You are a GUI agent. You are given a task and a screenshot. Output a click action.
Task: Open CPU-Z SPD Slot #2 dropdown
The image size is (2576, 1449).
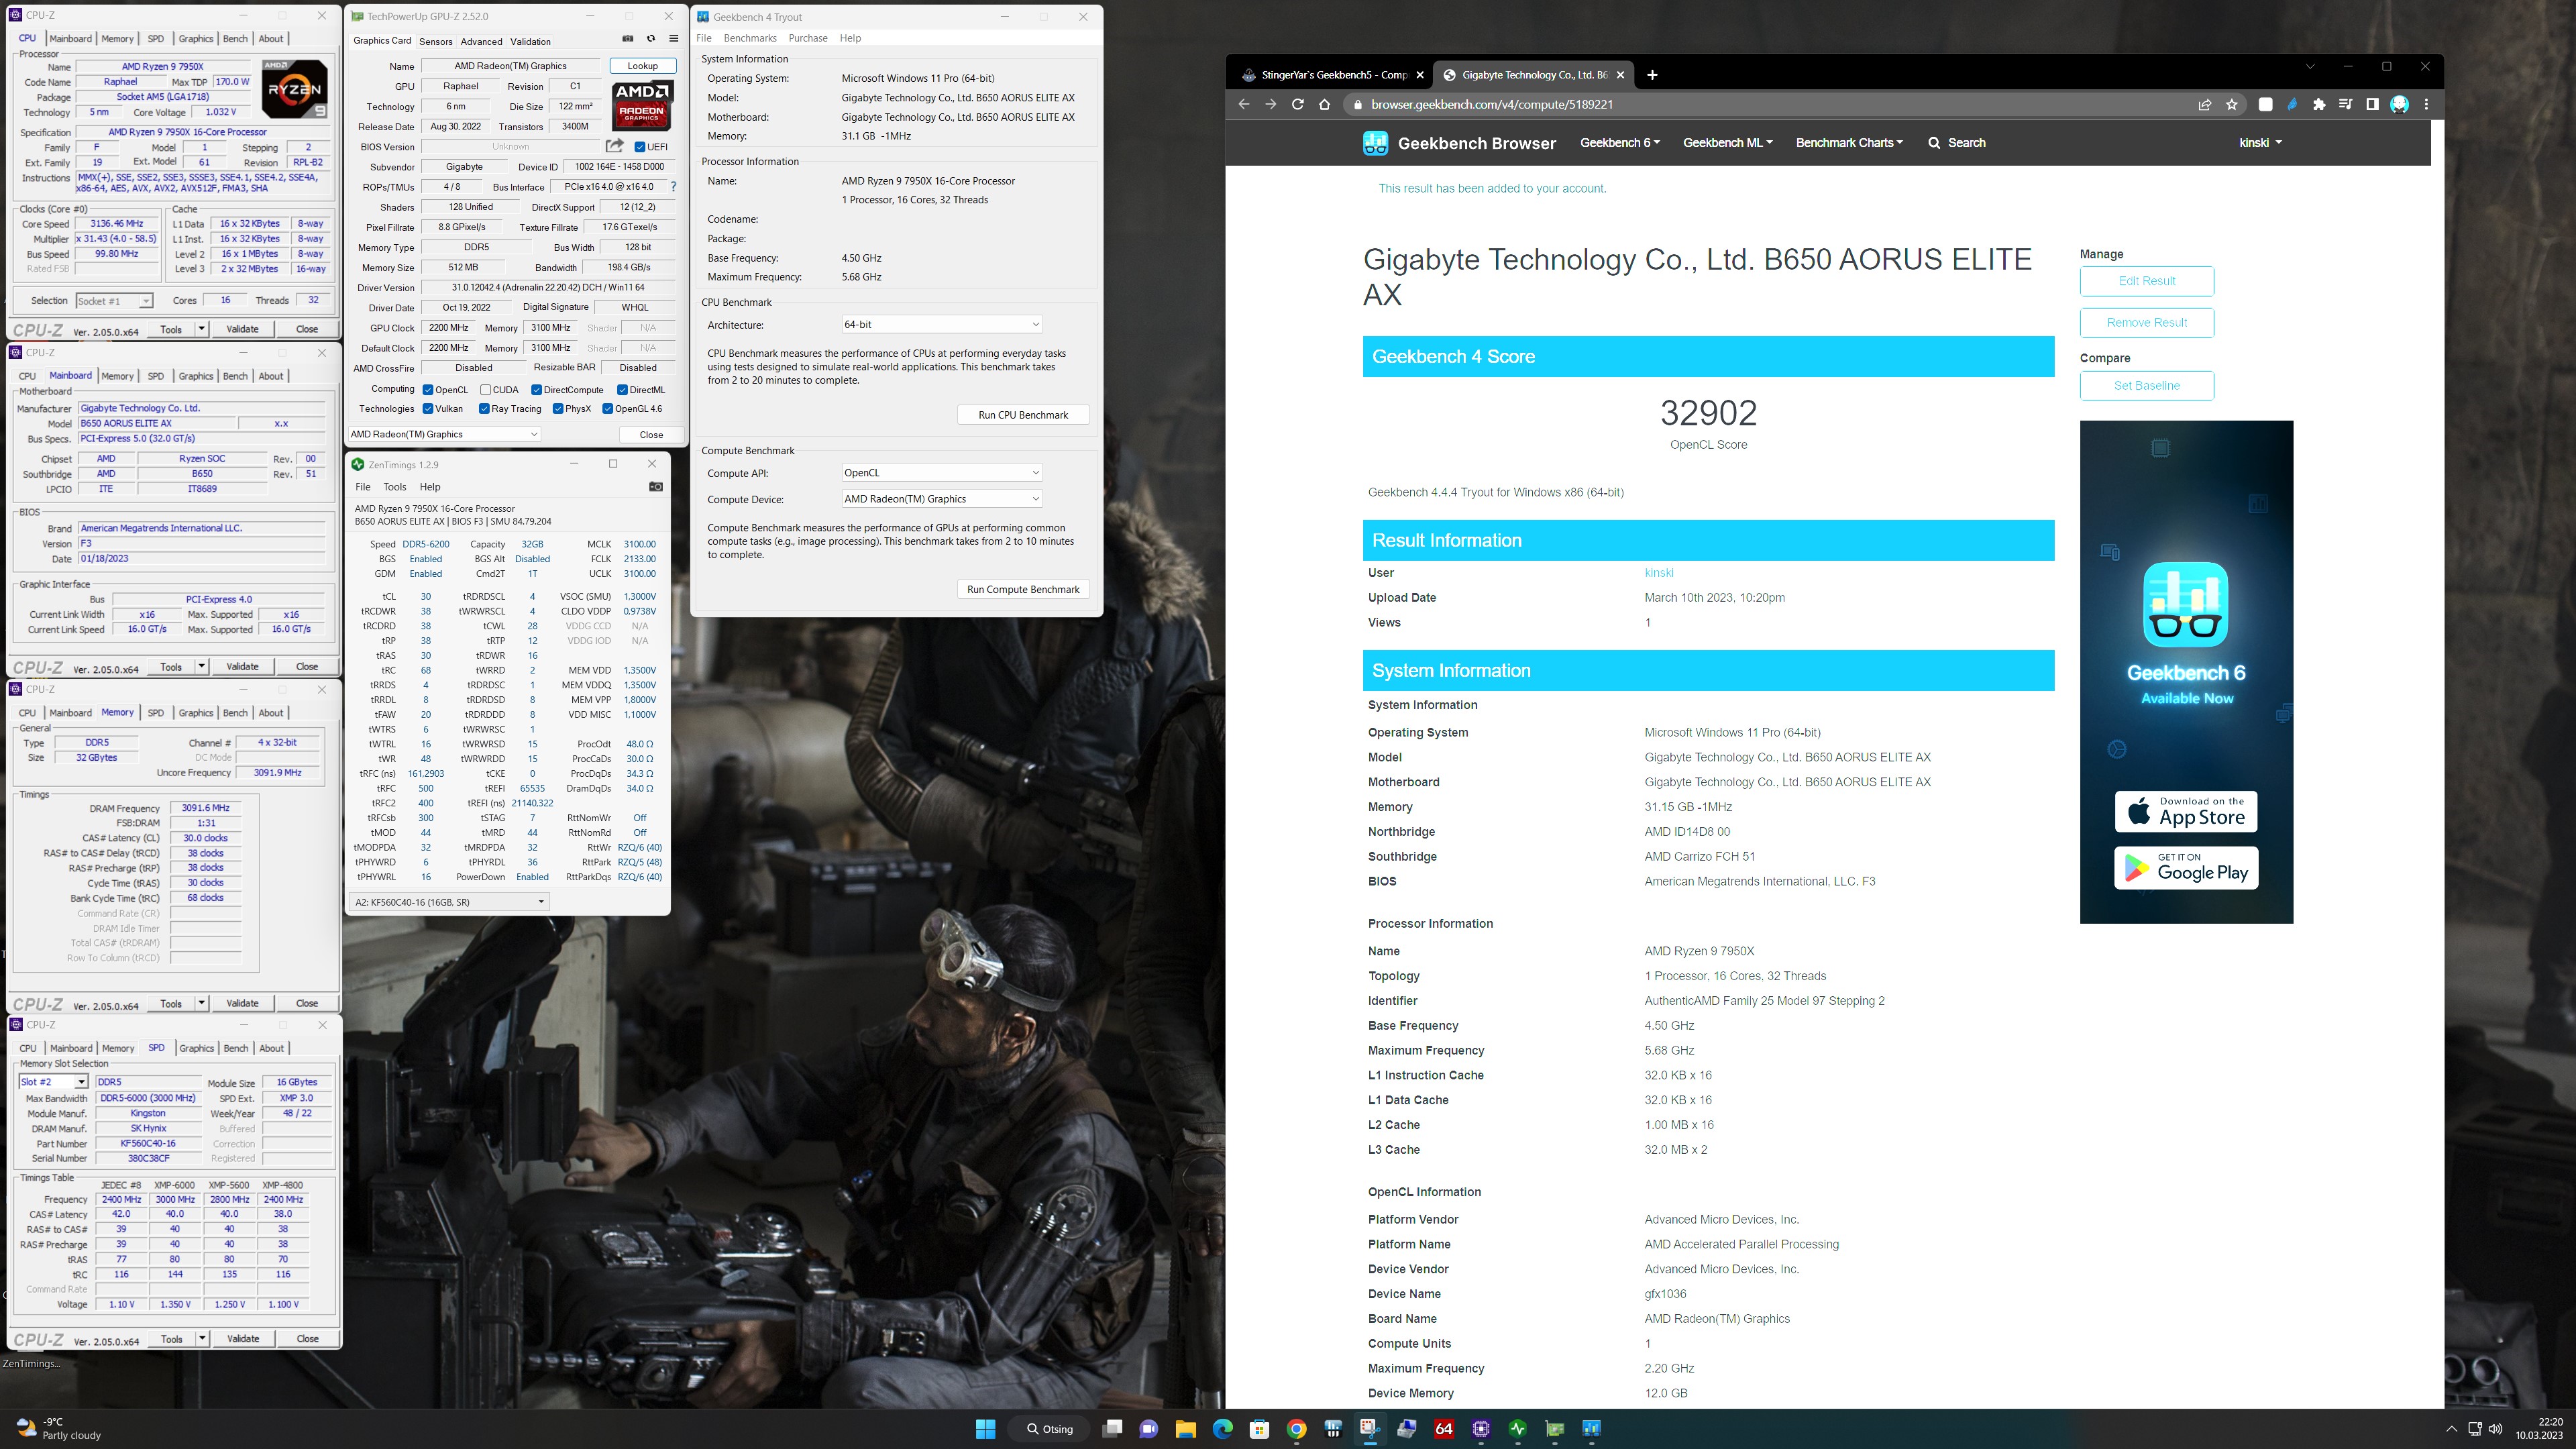(x=54, y=1082)
